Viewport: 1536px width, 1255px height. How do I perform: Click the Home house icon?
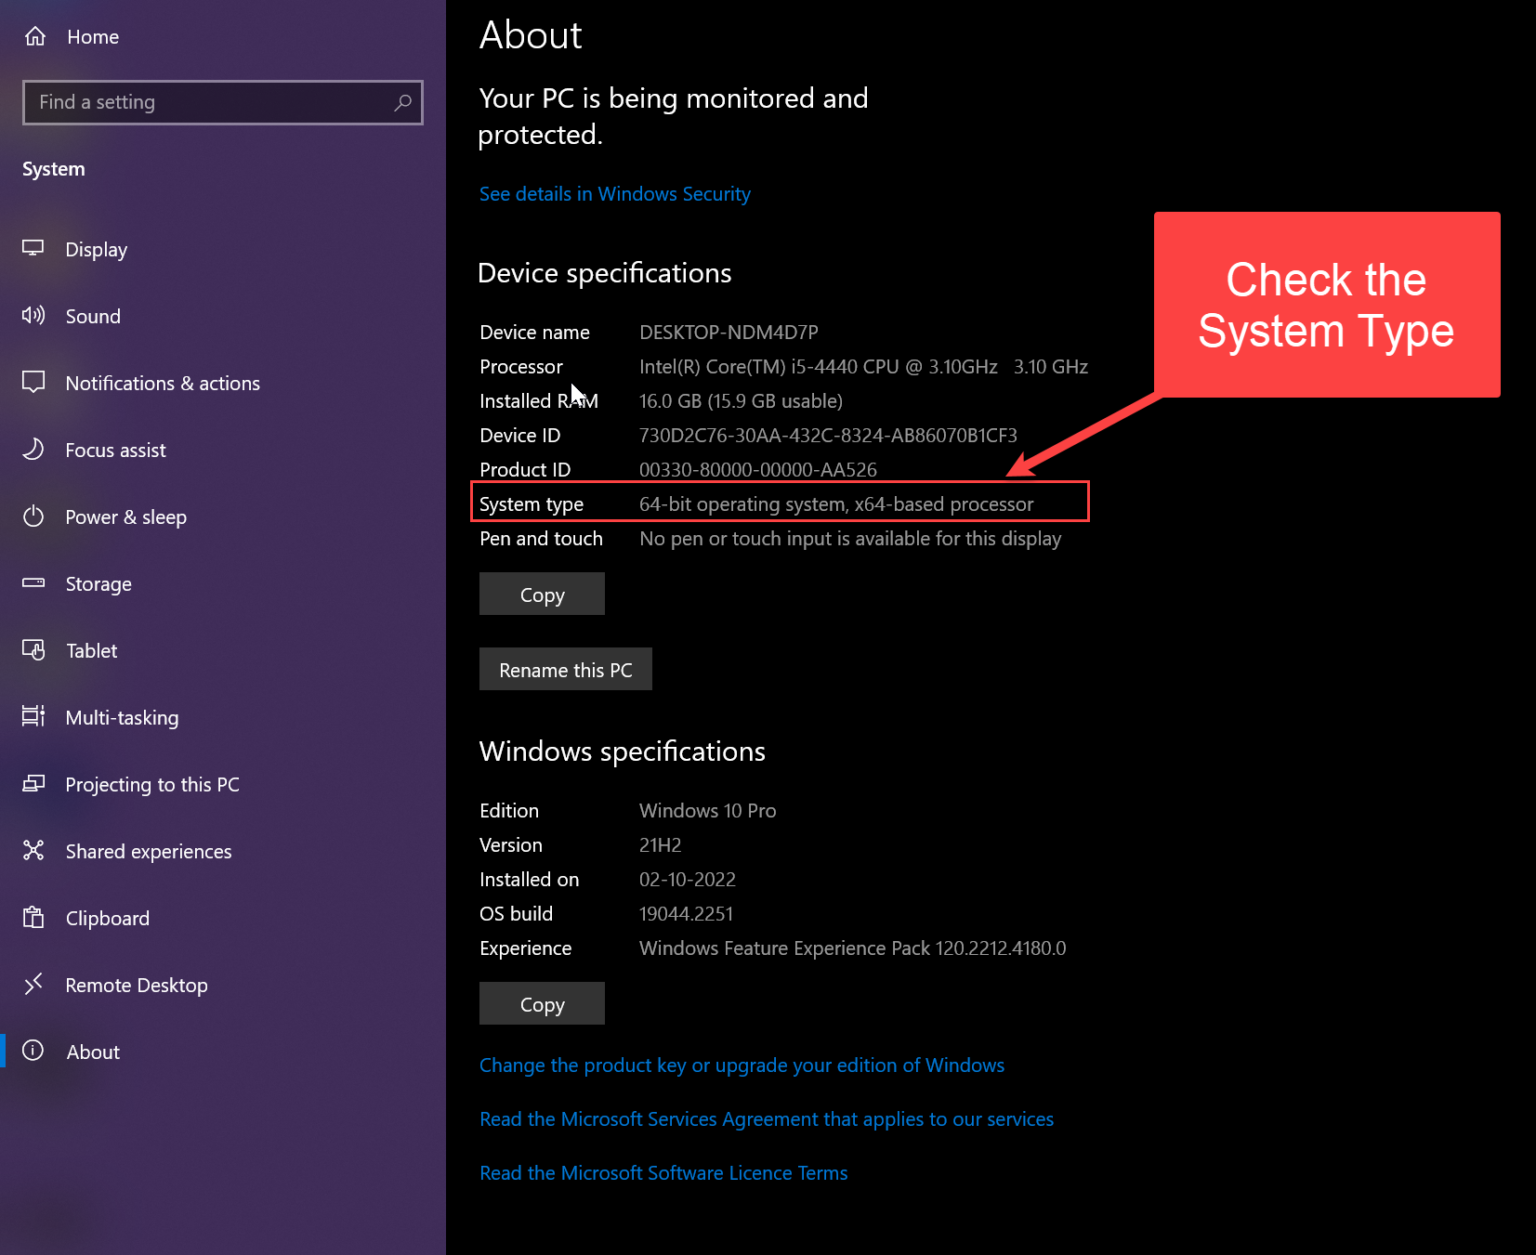[35, 36]
